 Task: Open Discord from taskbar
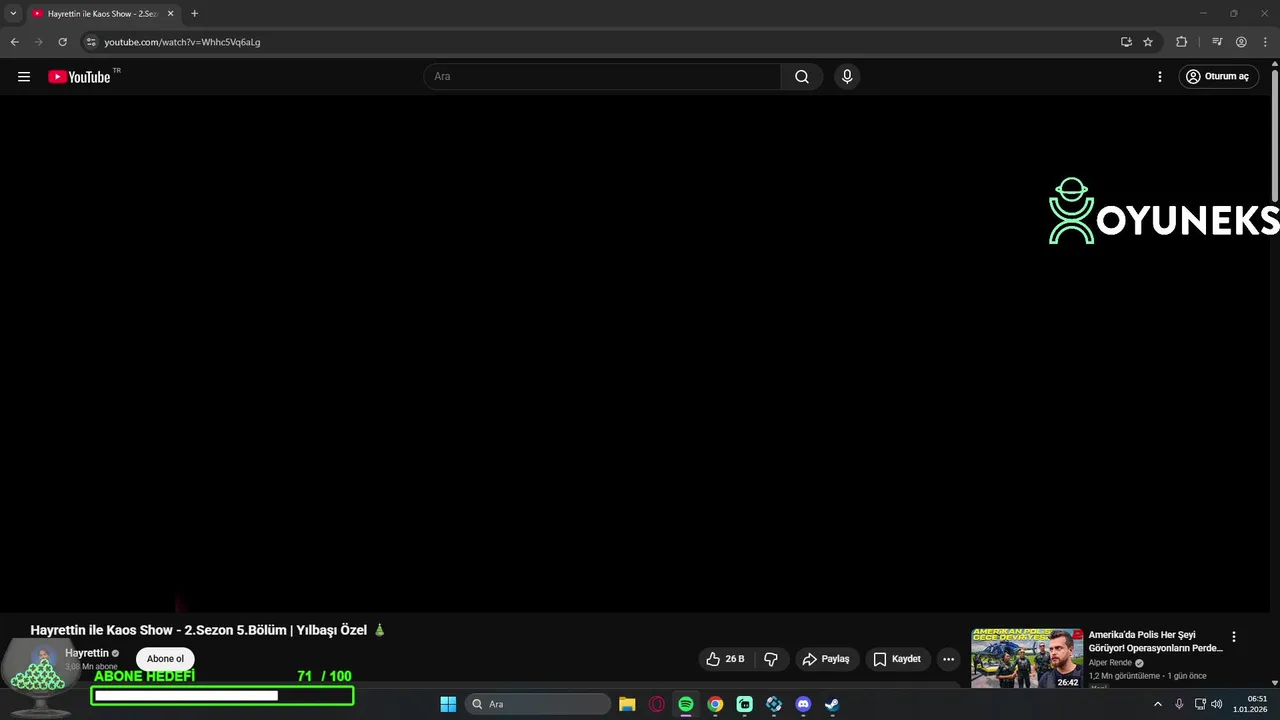click(803, 704)
